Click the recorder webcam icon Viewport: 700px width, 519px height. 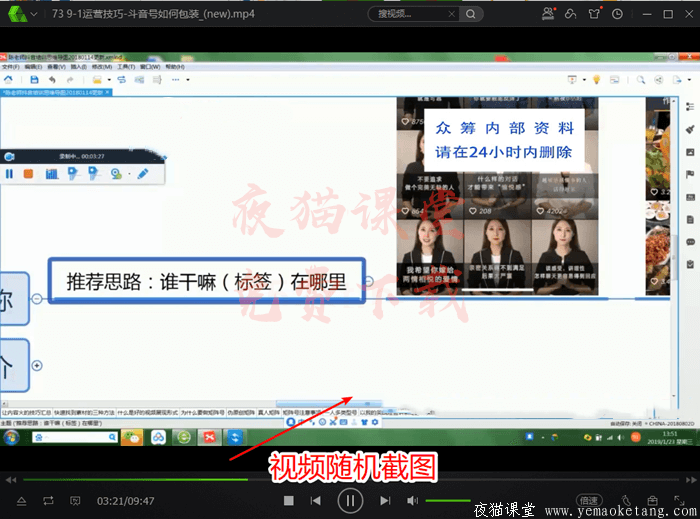coord(116,174)
